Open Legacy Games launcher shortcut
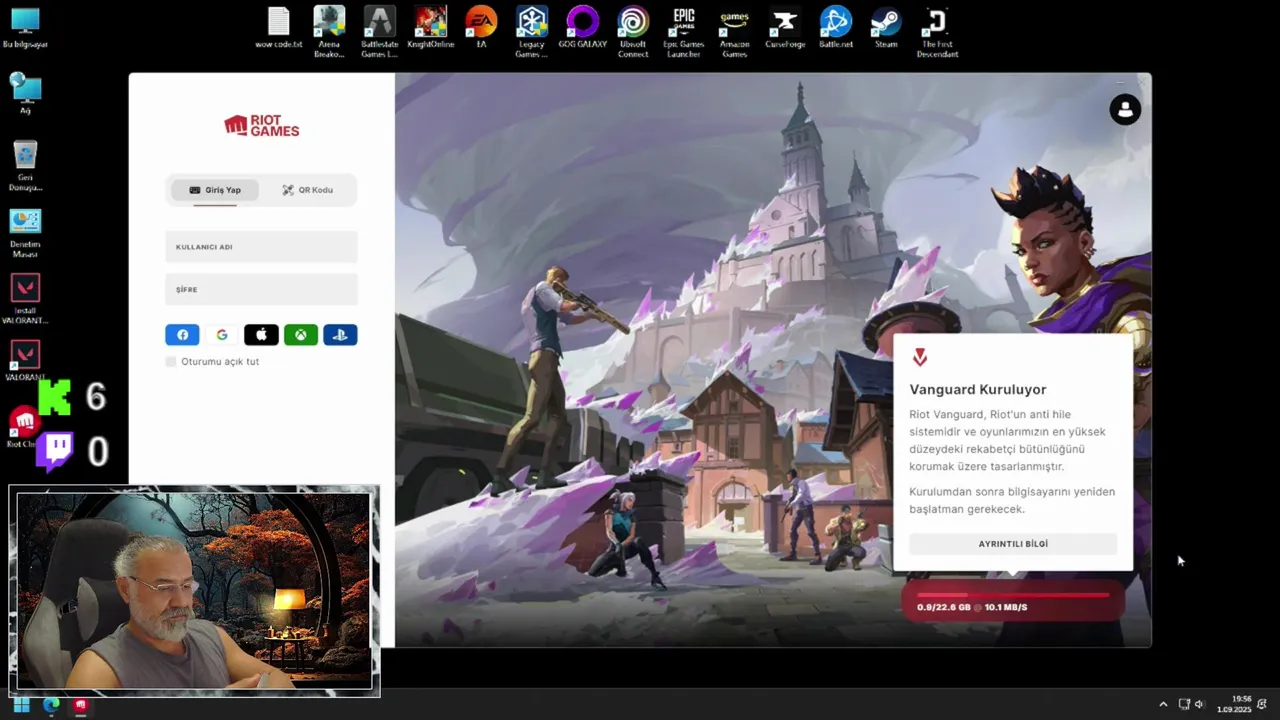 [x=531, y=32]
